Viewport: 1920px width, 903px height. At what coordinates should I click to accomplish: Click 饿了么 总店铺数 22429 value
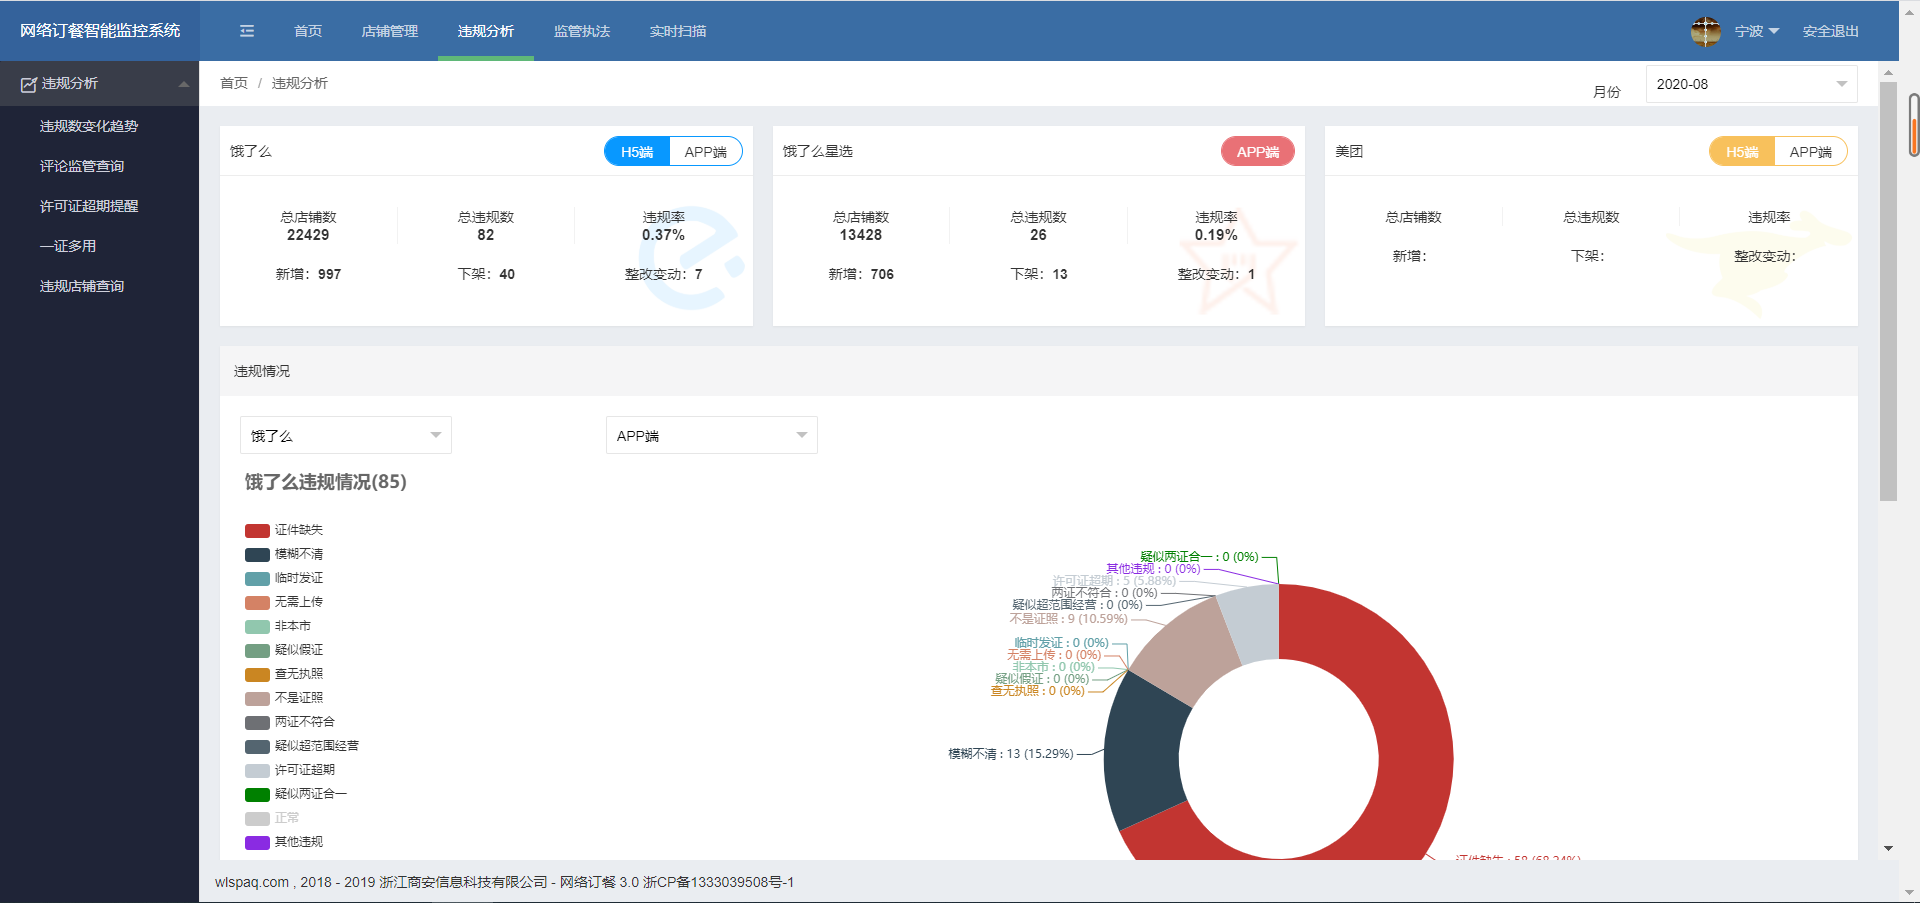308,235
